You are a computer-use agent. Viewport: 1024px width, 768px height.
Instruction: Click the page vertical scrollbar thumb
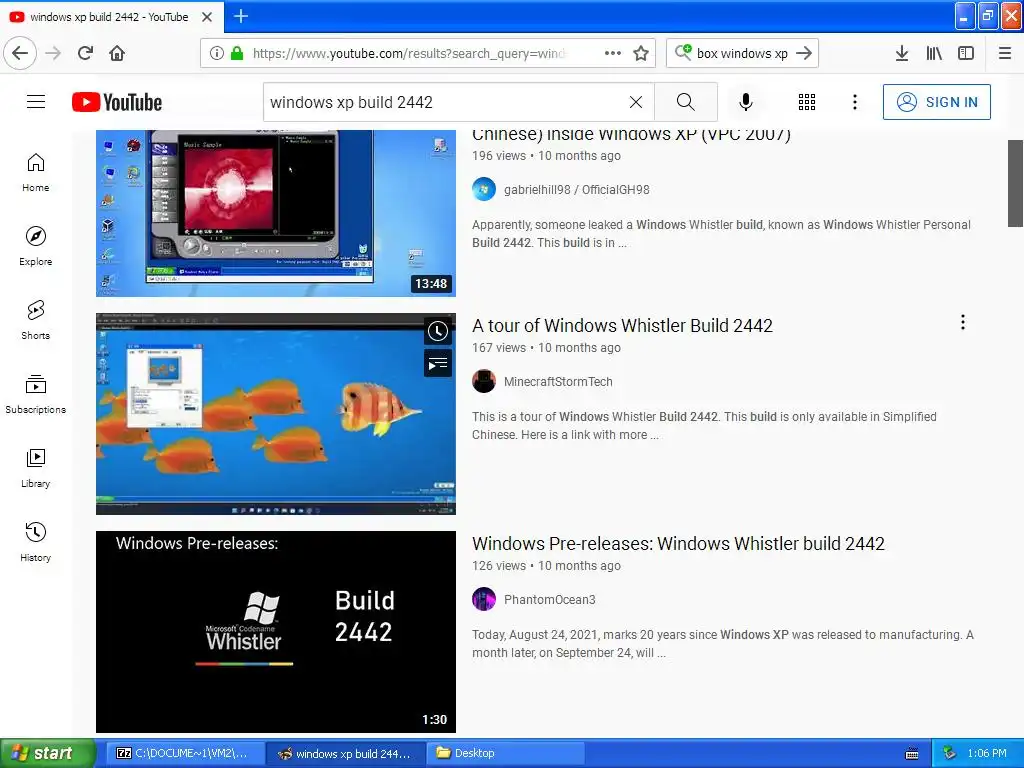1015,183
